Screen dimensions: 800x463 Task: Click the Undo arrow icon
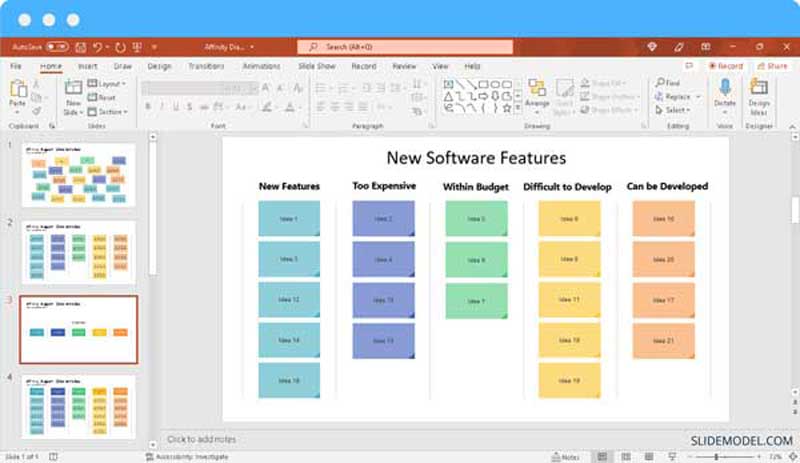(97, 47)
